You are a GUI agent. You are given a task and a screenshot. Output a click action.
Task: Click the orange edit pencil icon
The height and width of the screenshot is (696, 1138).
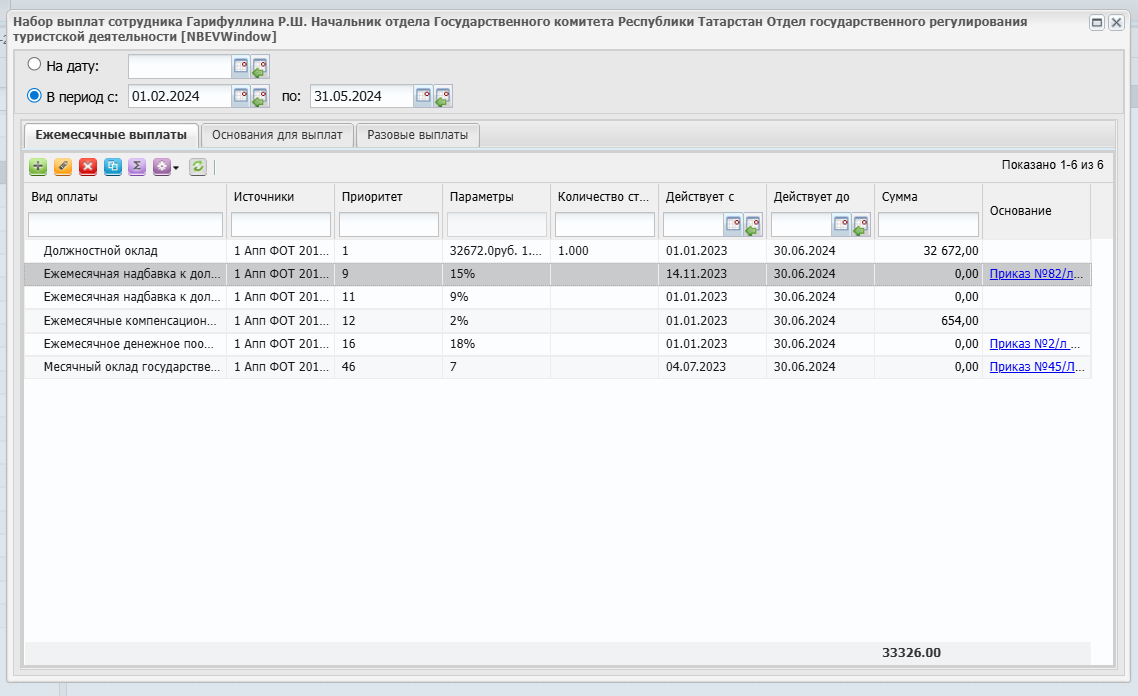pyautogui.click(x=63, y=167)
